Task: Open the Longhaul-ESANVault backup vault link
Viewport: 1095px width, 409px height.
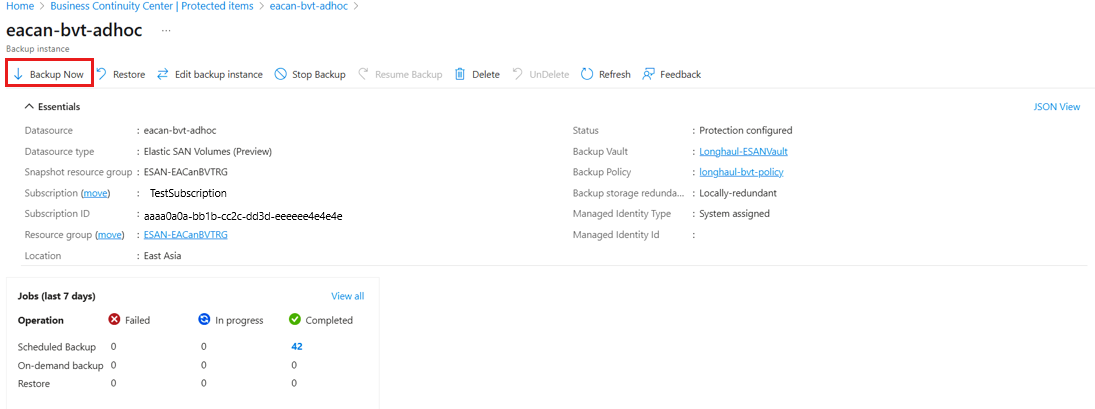Action: [744, 151]
